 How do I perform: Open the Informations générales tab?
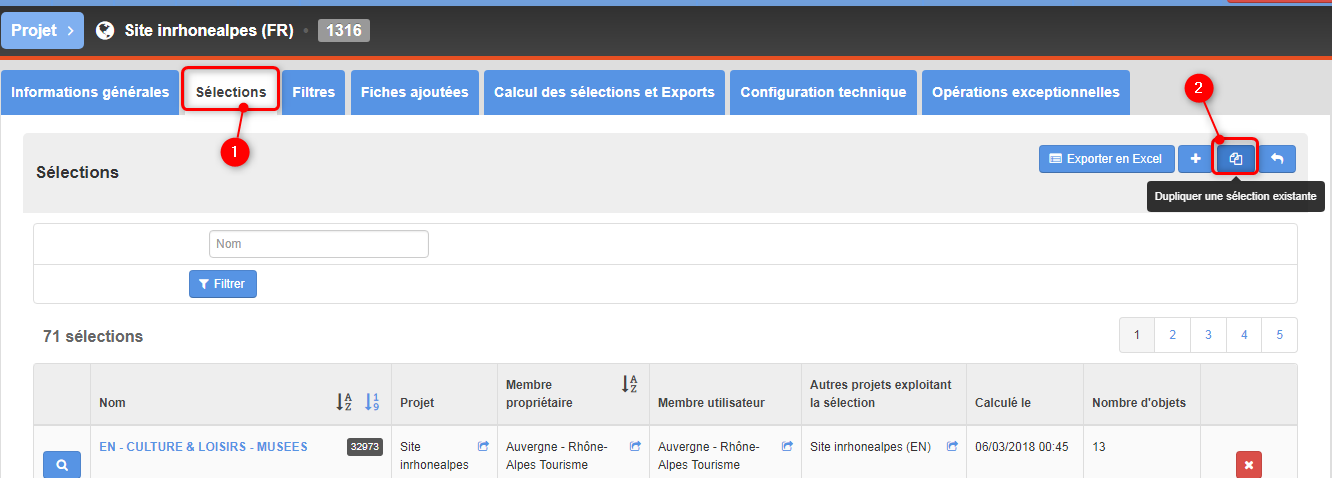click(x=90, y=92)
